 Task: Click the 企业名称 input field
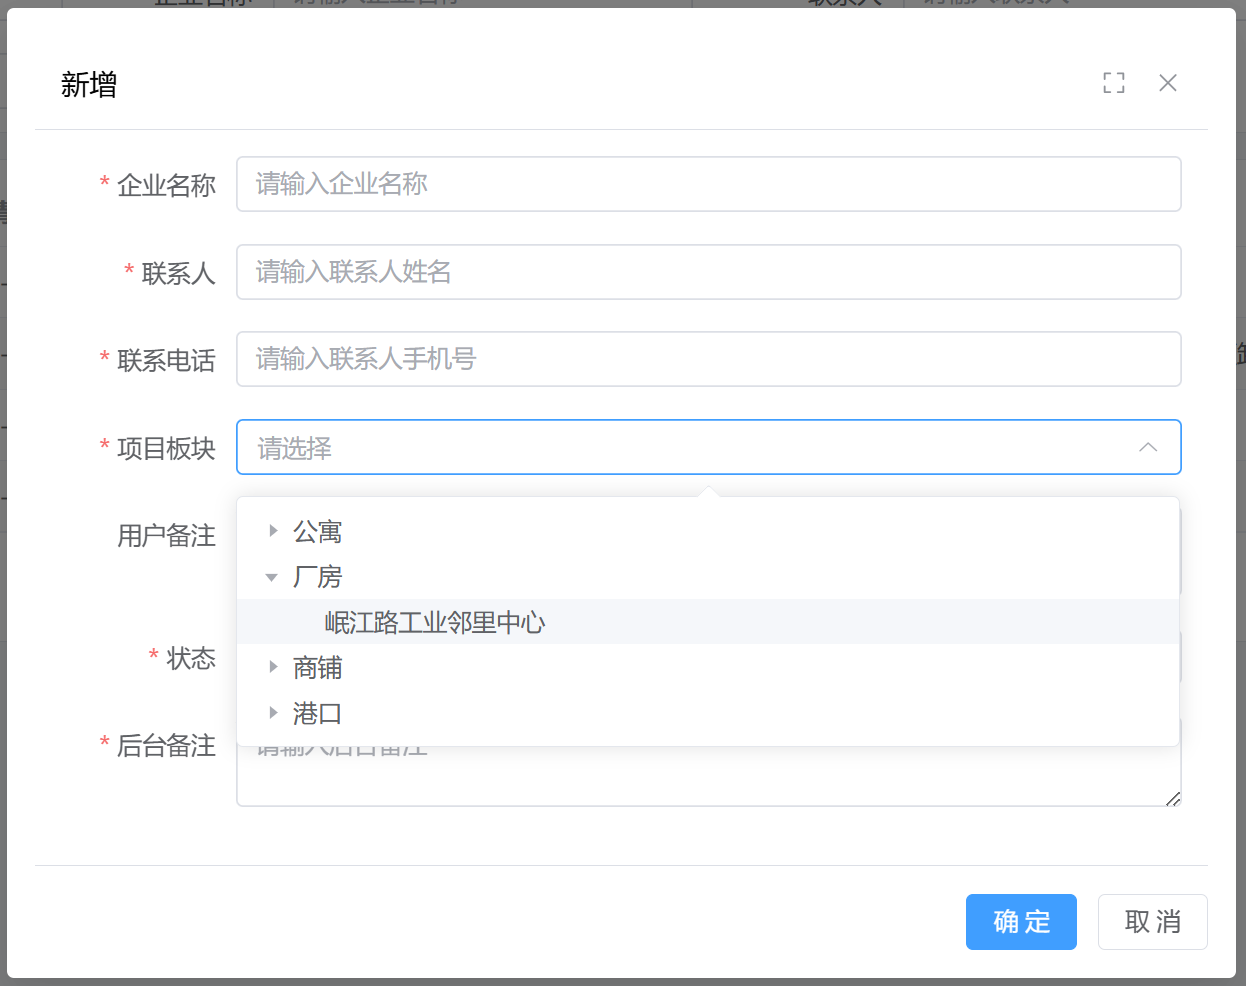click(x=708, y=184)
